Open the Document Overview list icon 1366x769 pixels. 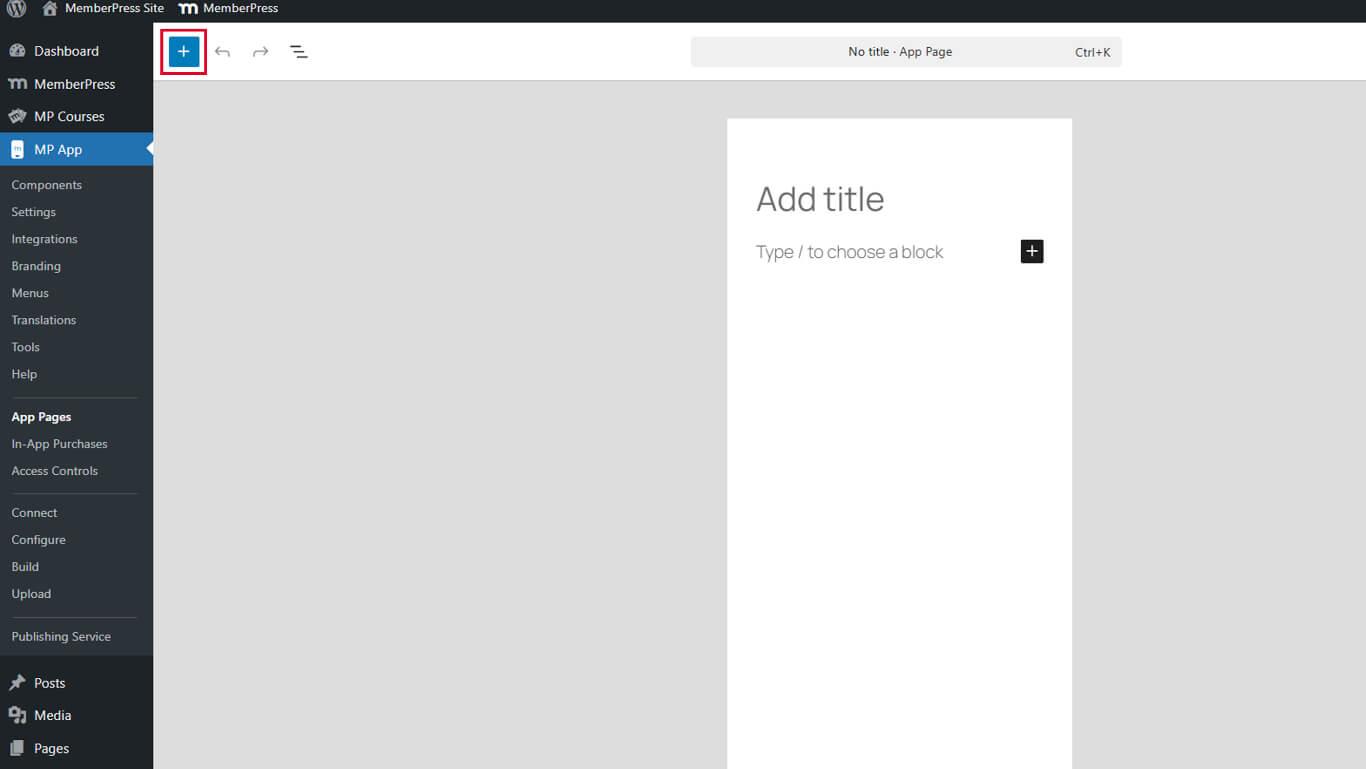click(x=298, y=52)
